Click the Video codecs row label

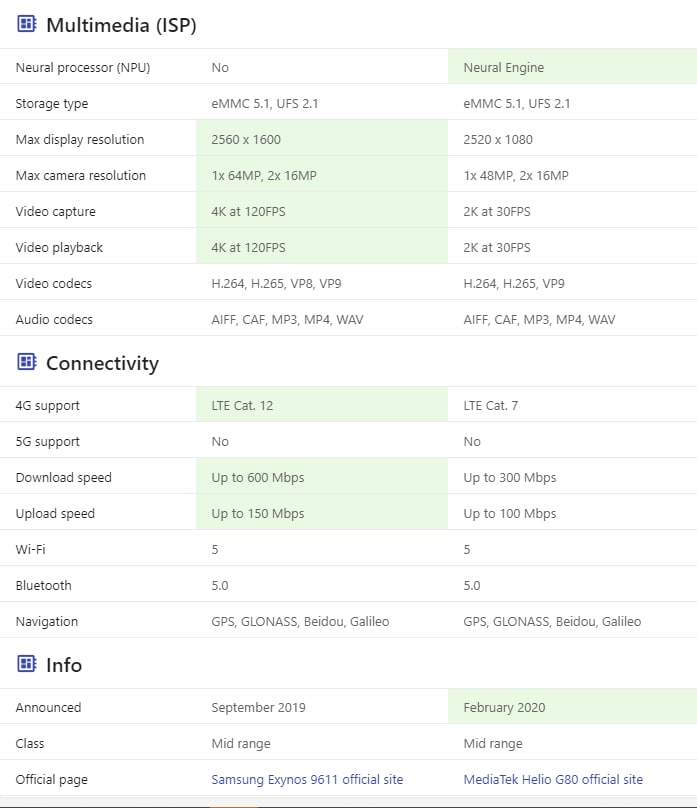pos(54,283)
